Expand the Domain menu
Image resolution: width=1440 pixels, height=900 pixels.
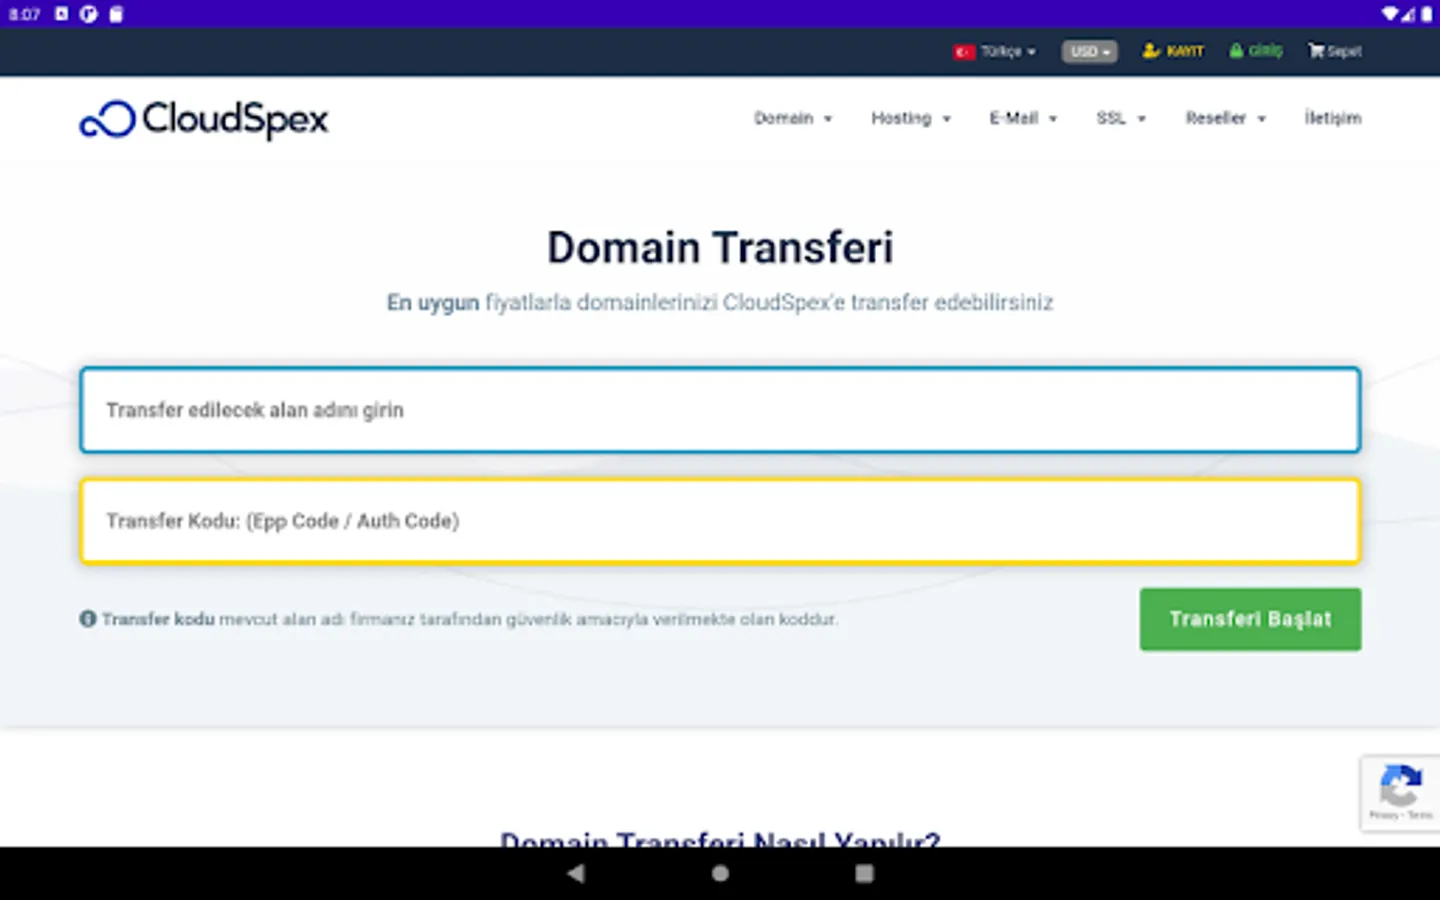792,118
